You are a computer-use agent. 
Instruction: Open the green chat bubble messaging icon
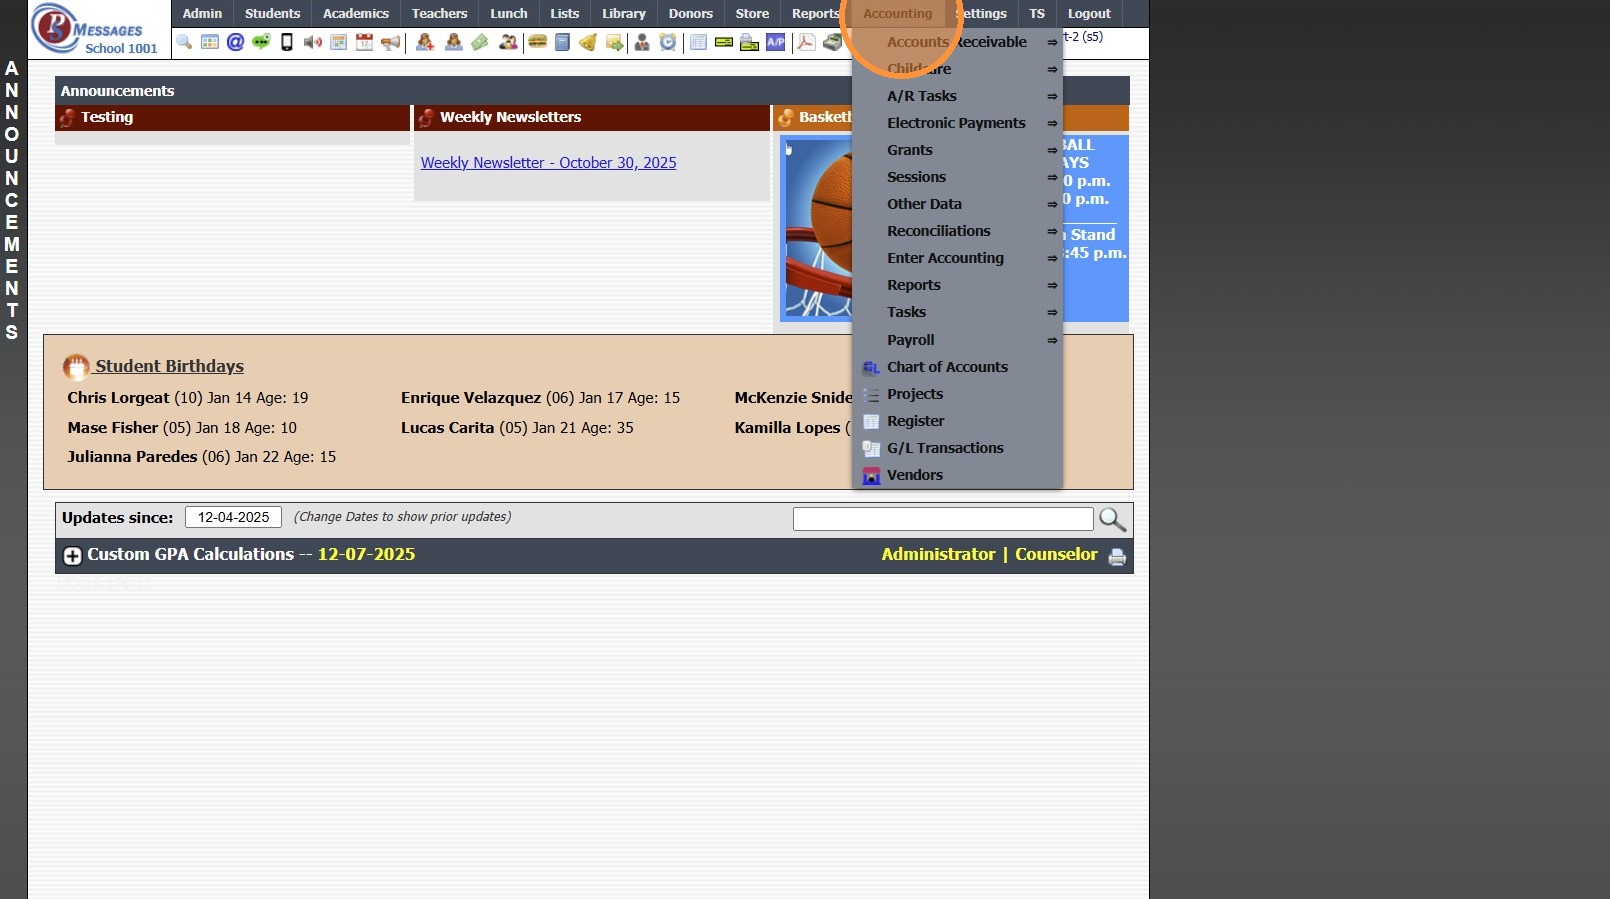coord(261,42)
